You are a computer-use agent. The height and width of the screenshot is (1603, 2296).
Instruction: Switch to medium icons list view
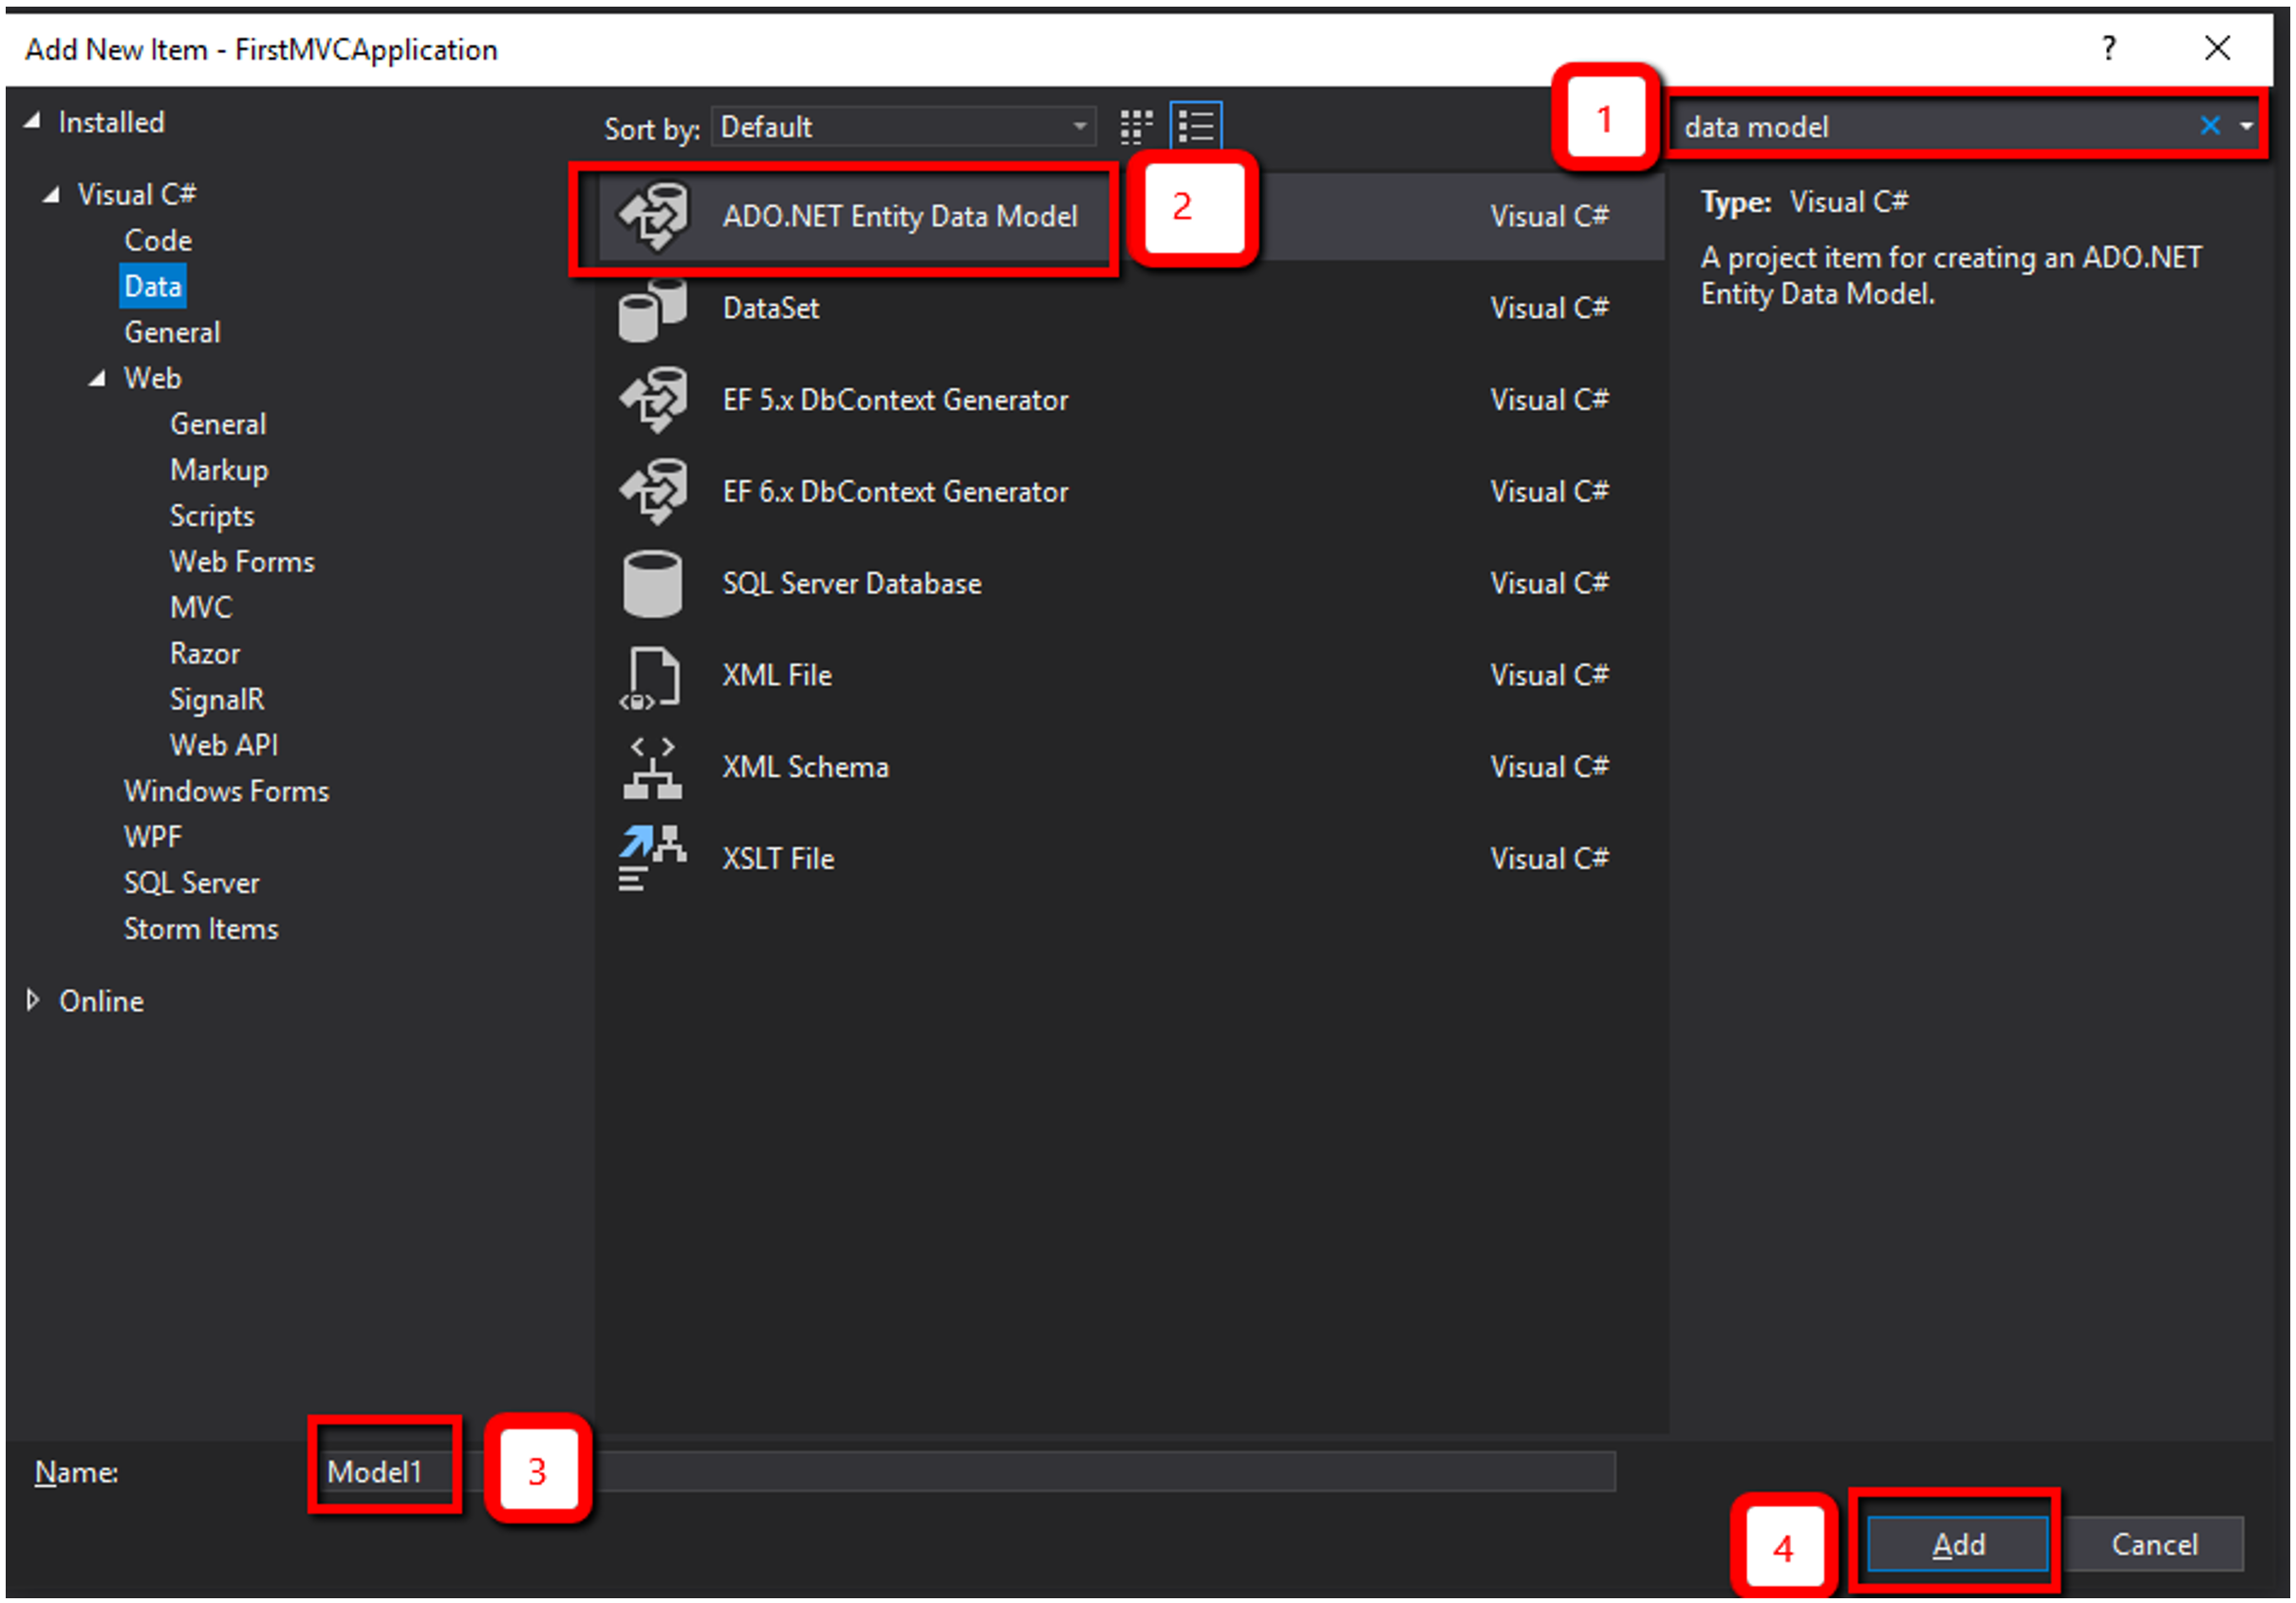tap(1196, 127)
